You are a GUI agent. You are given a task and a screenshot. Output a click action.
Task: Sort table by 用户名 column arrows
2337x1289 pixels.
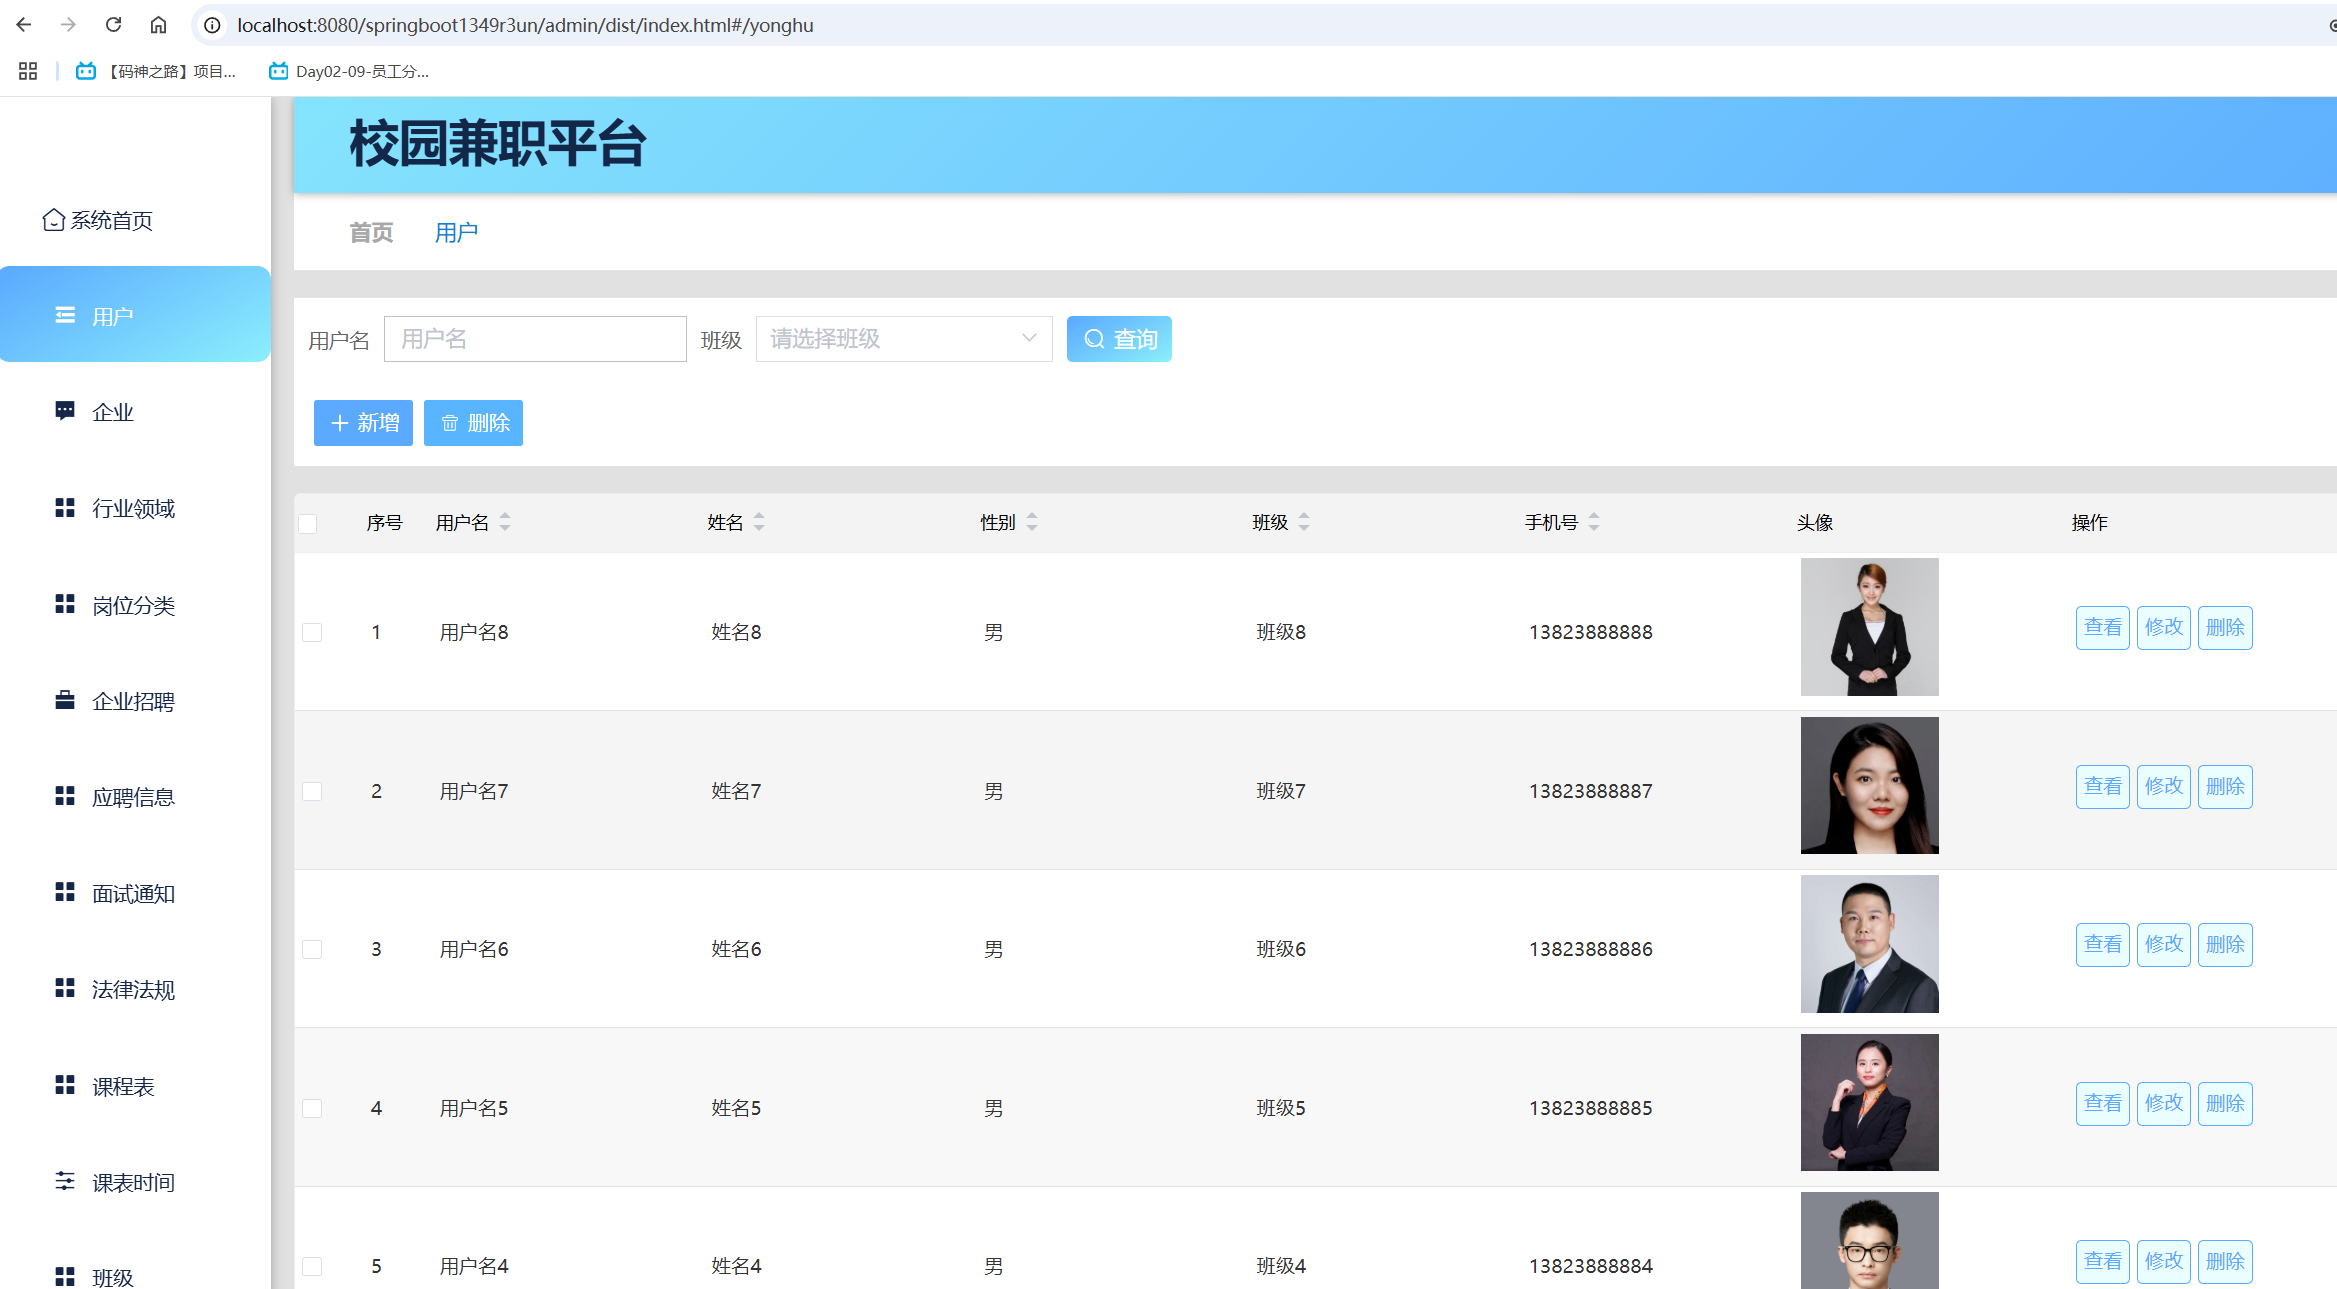505,522
